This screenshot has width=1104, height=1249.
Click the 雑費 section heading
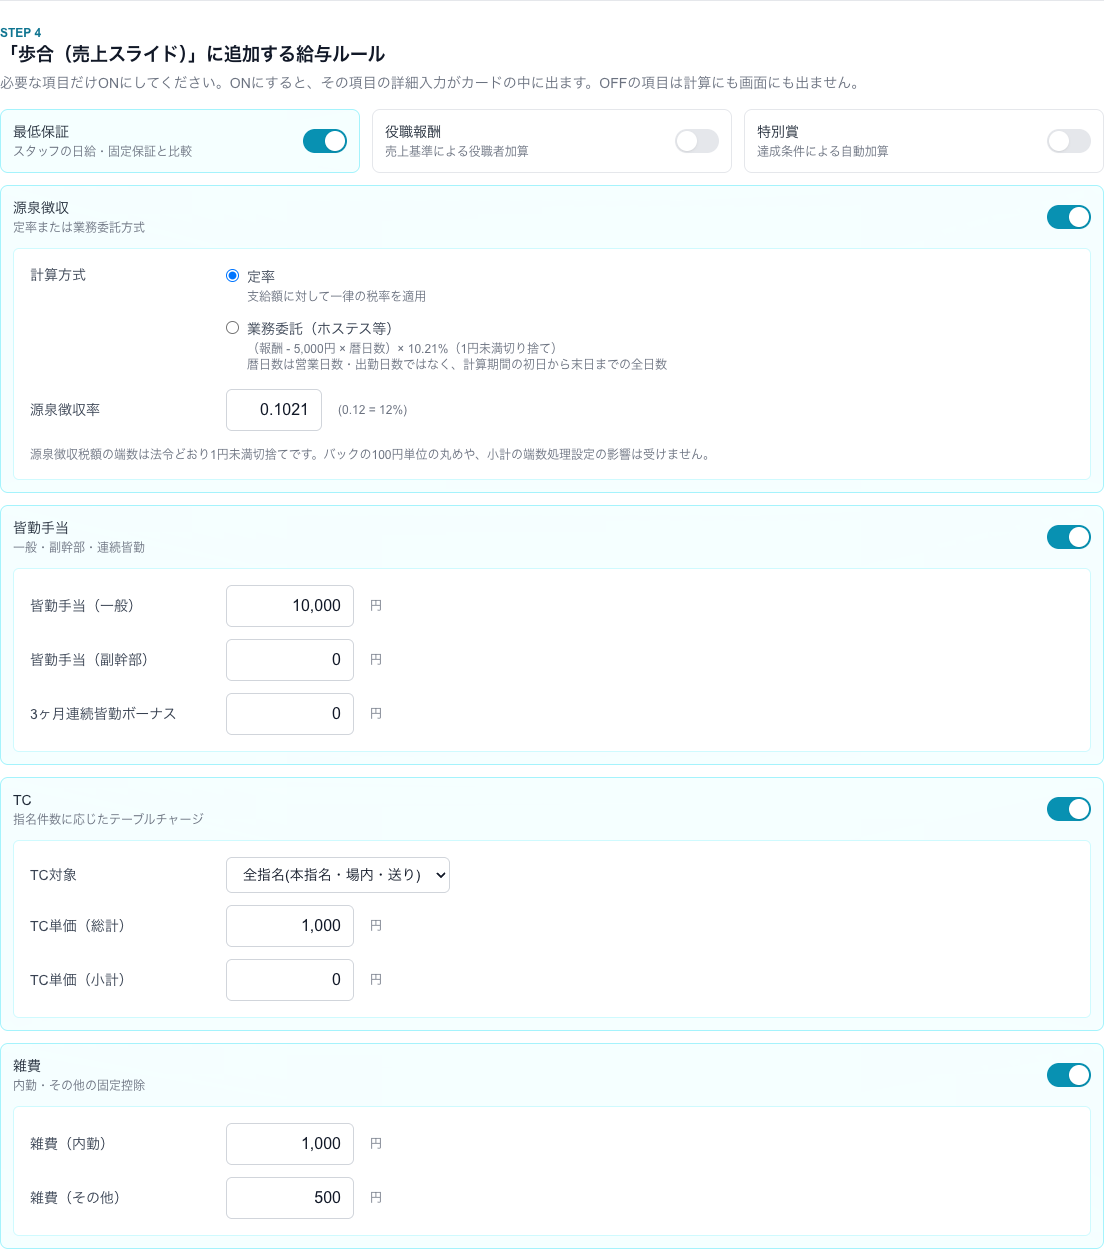[27, 1066]
